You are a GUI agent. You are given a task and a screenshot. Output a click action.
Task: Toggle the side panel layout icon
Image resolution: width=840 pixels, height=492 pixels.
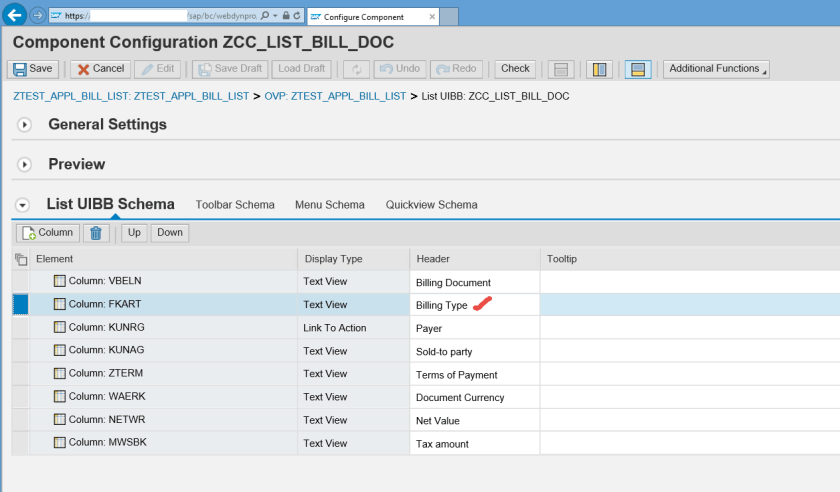[599, 70]
